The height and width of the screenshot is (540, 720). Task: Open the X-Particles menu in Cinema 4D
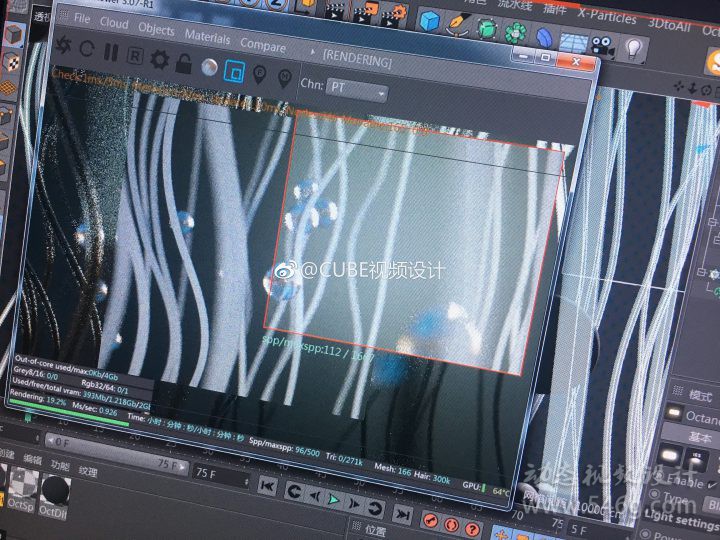(x=607, y=16)
